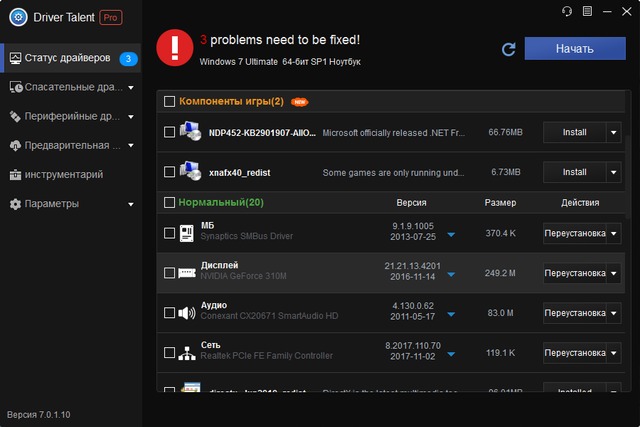
Task: Tick the xnafx40_redist checkbox
Action: click(169, 172)
